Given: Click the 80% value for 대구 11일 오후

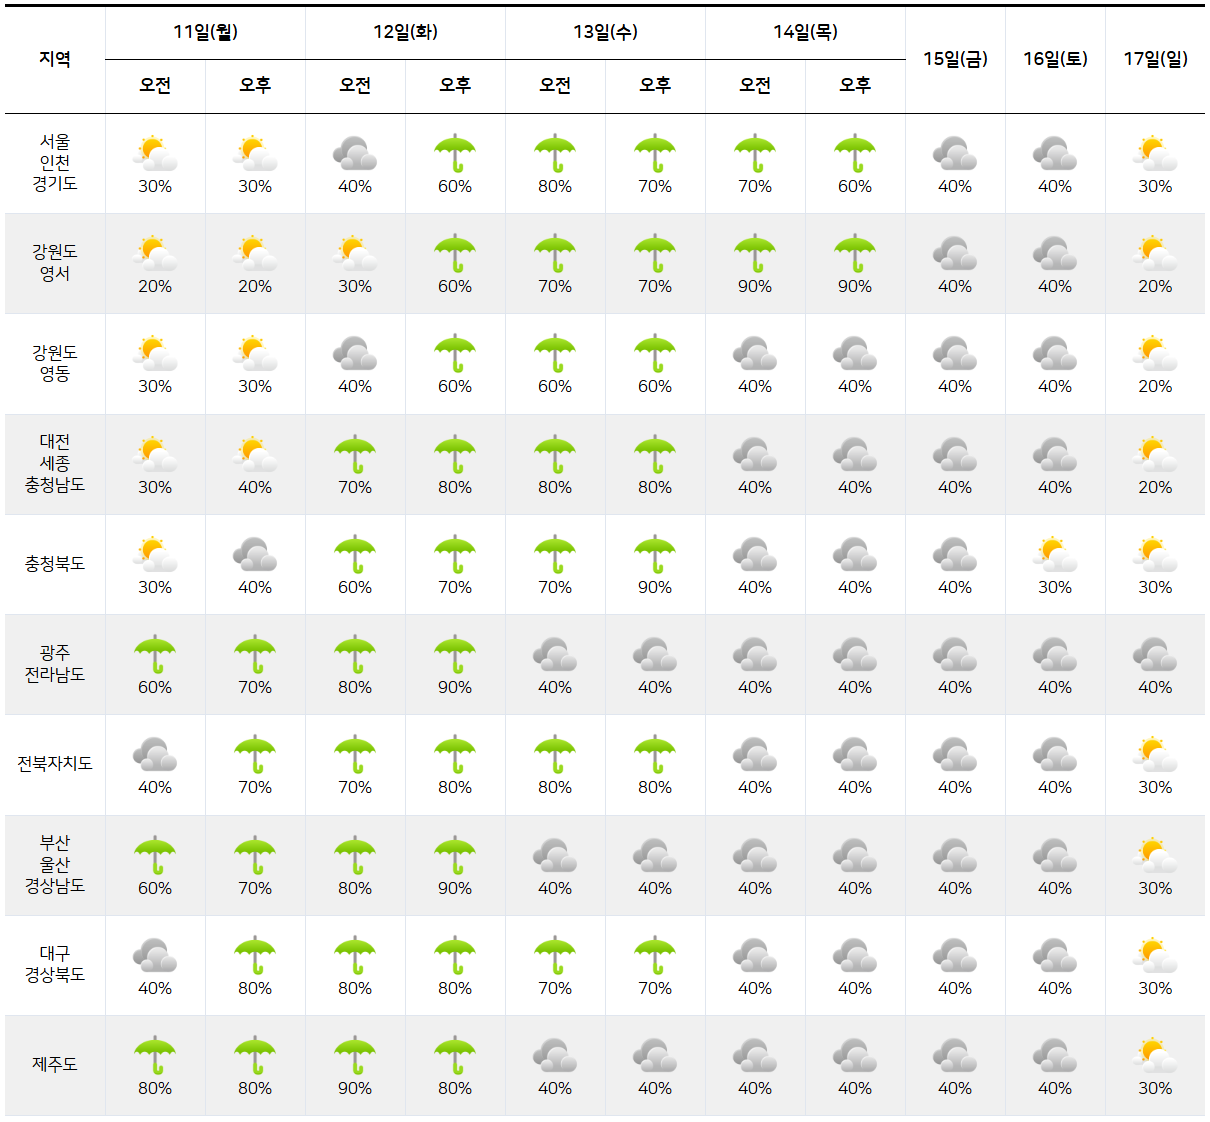Looking at the screenshot, I should [255, 989].
